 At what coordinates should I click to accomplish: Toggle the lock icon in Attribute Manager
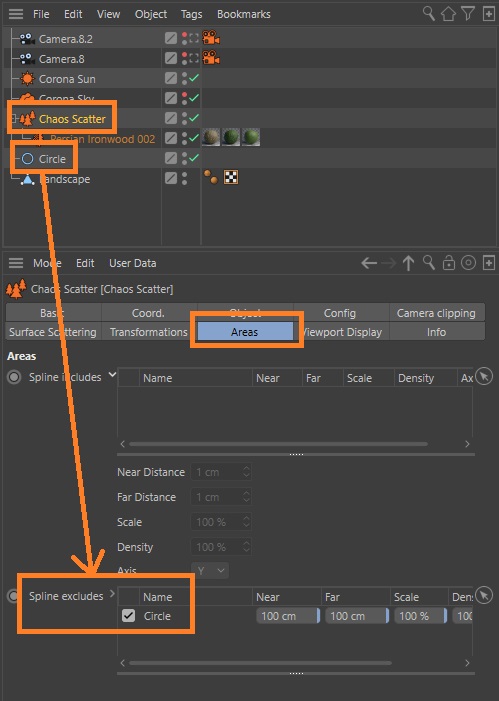pos(448,263)
